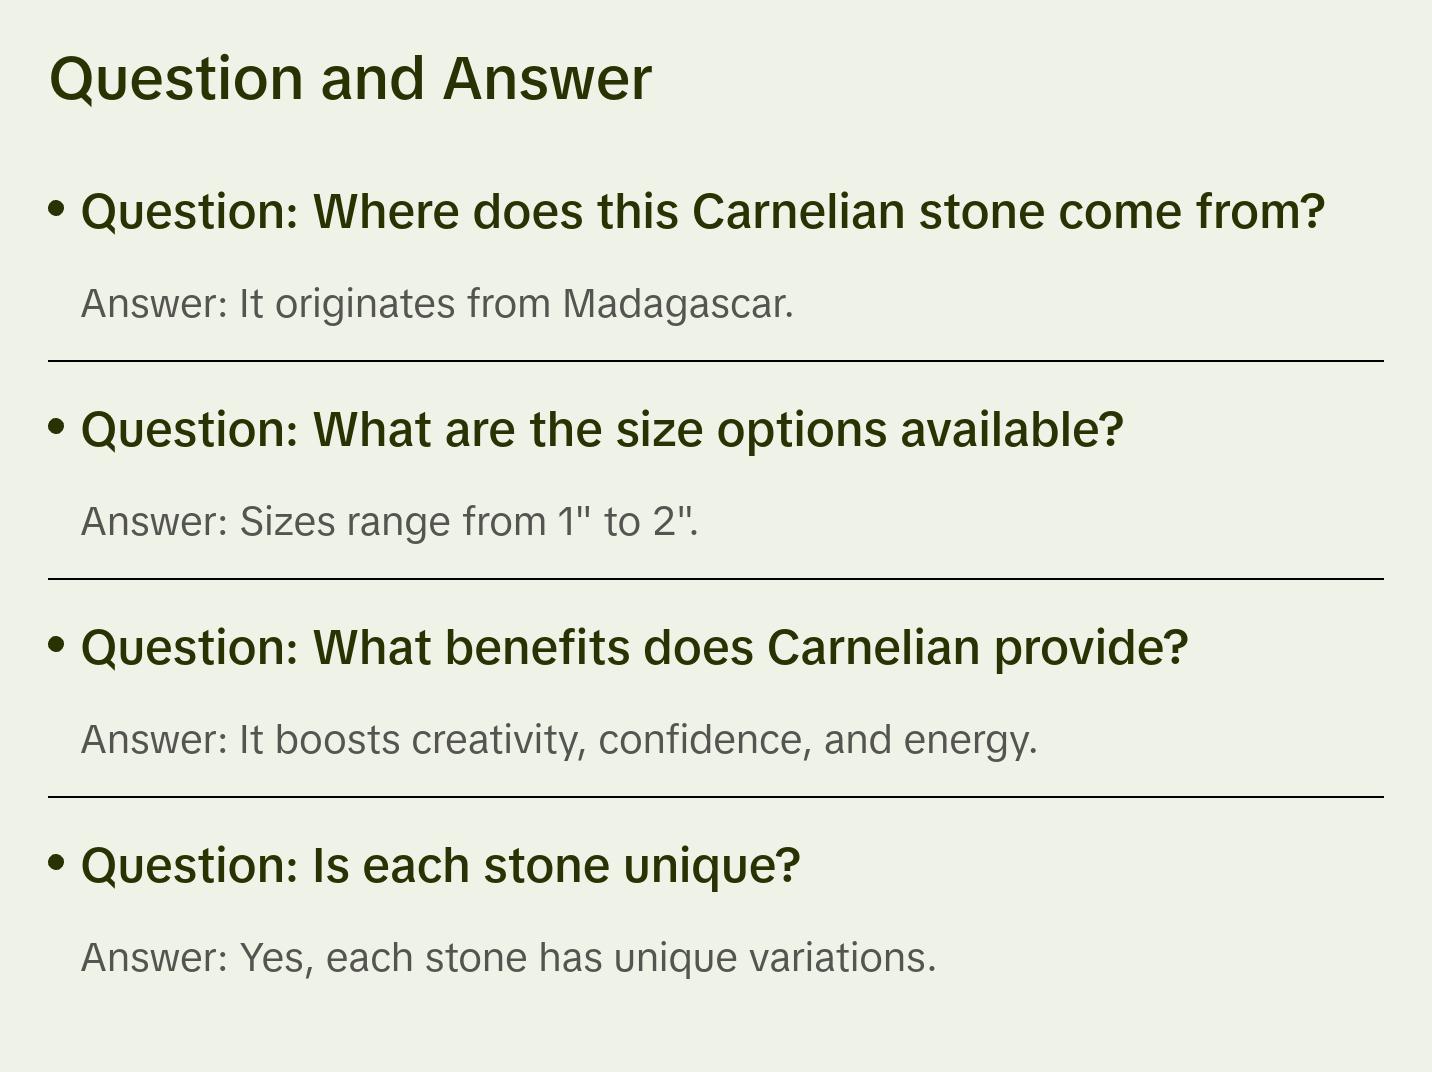Click the word "Madagascar" in the first answer

click(677, 304)
